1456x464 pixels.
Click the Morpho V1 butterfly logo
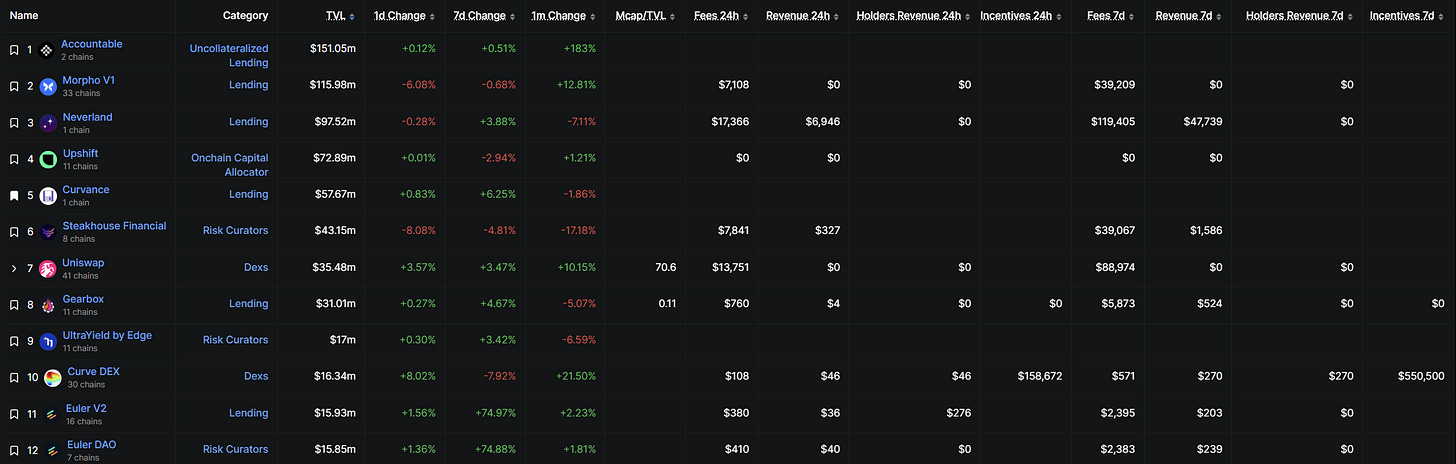(x=47, y=87)
